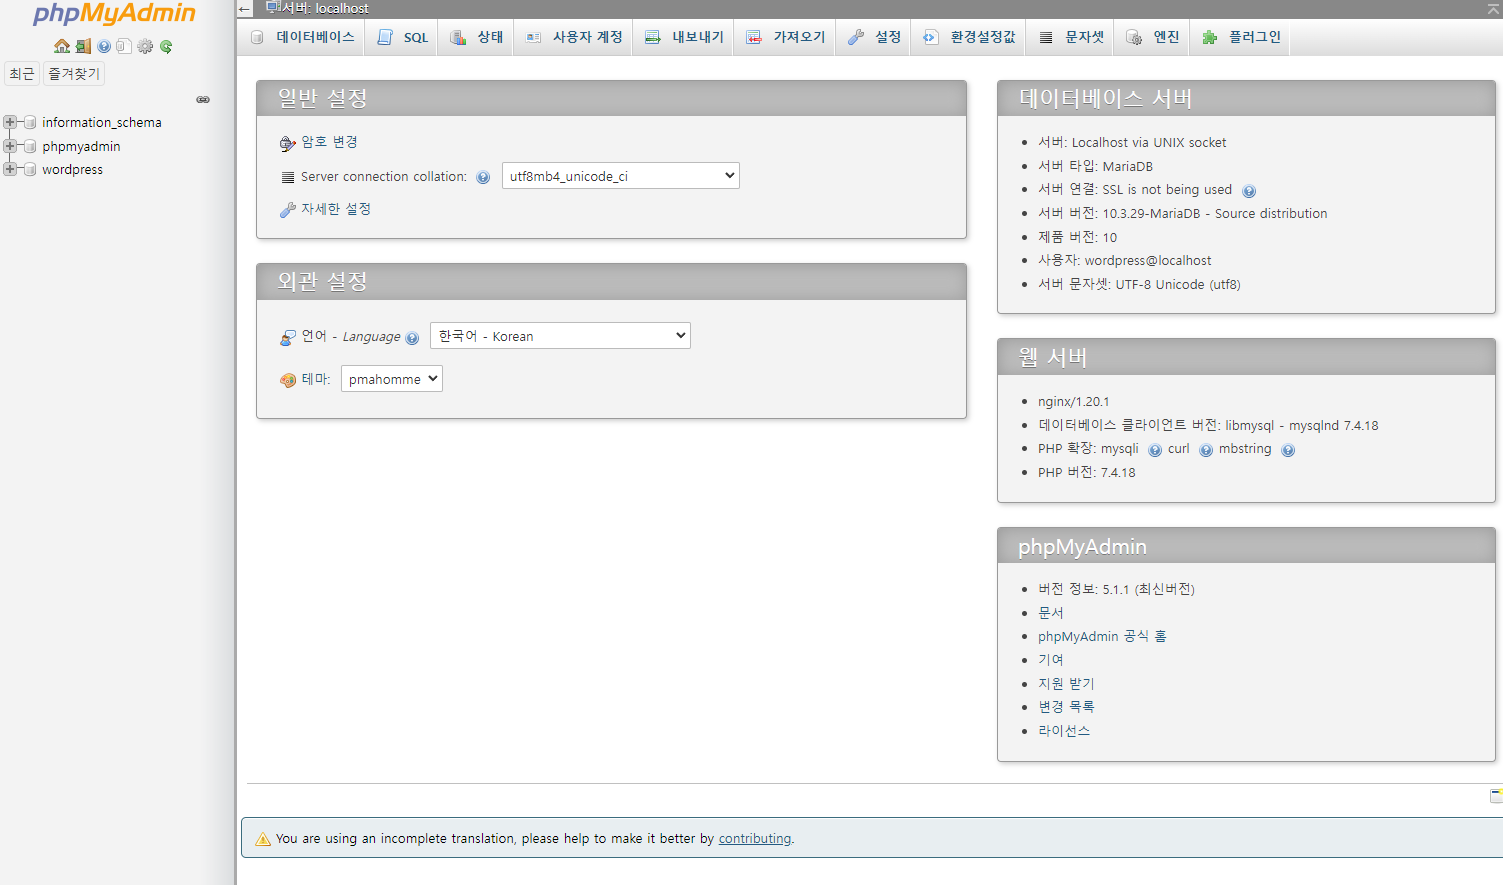Click help icon beside 언어 - Language
Viewport: 1503px width, 885px height.
pos(412,338)
